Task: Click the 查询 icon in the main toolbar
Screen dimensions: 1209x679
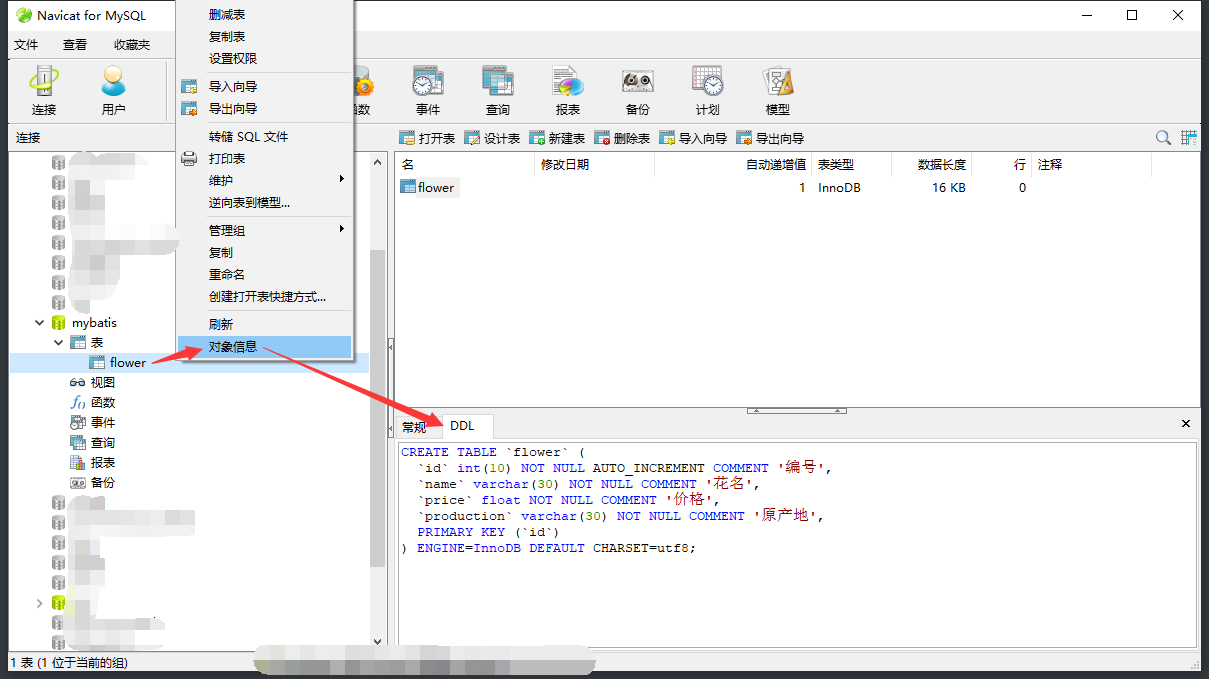Action: point(498,91)
